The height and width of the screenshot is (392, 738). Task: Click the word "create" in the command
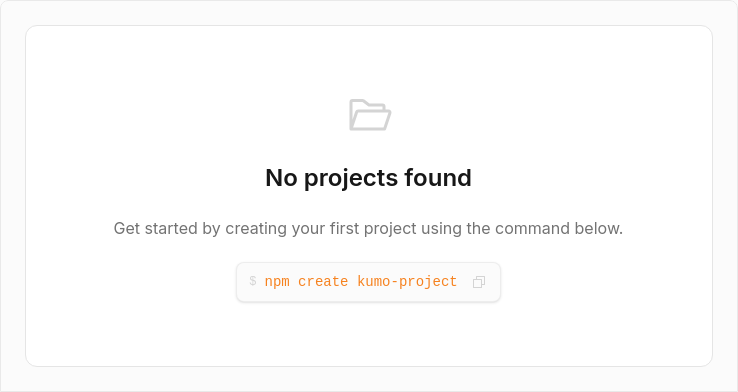(323, 281)
